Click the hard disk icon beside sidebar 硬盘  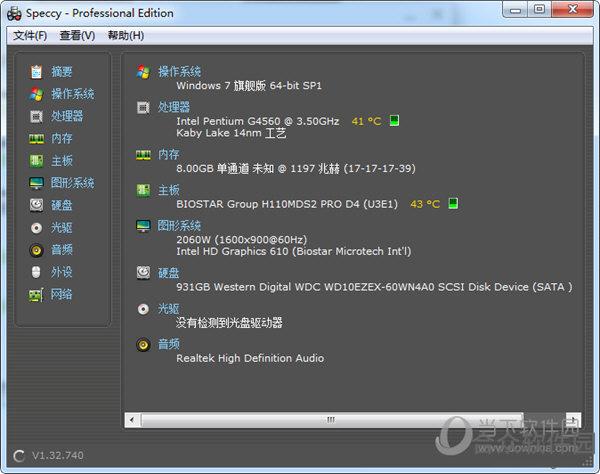36,205
